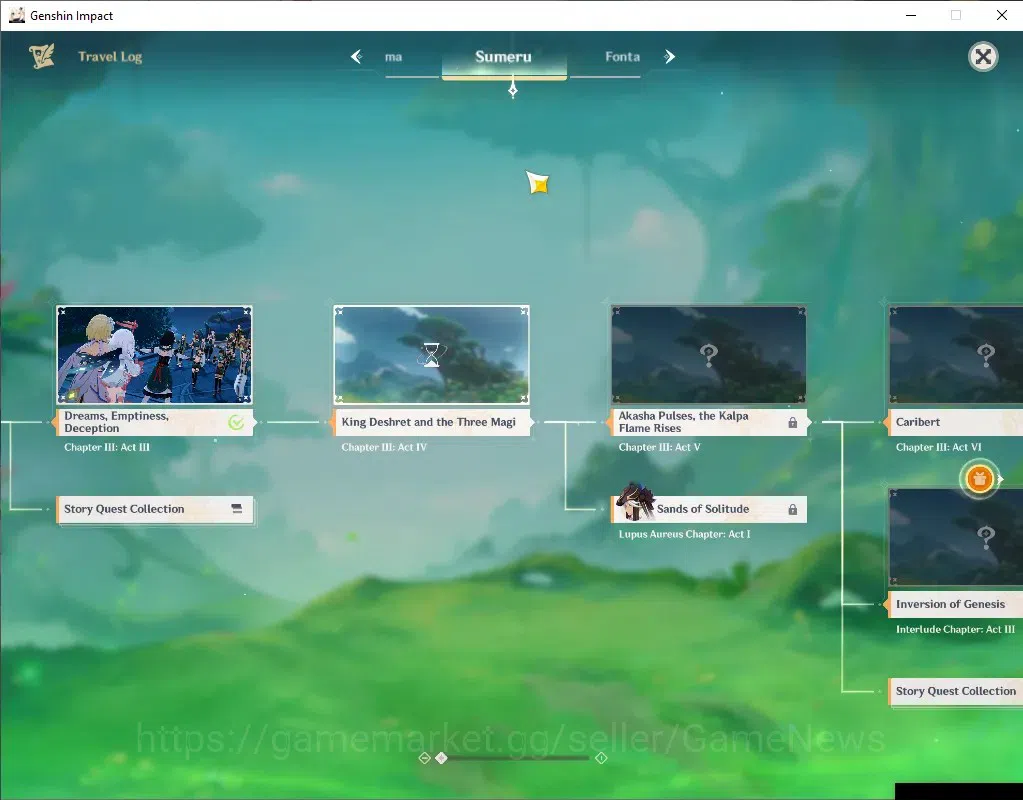Click the yellow star marker in the sky

538,183
